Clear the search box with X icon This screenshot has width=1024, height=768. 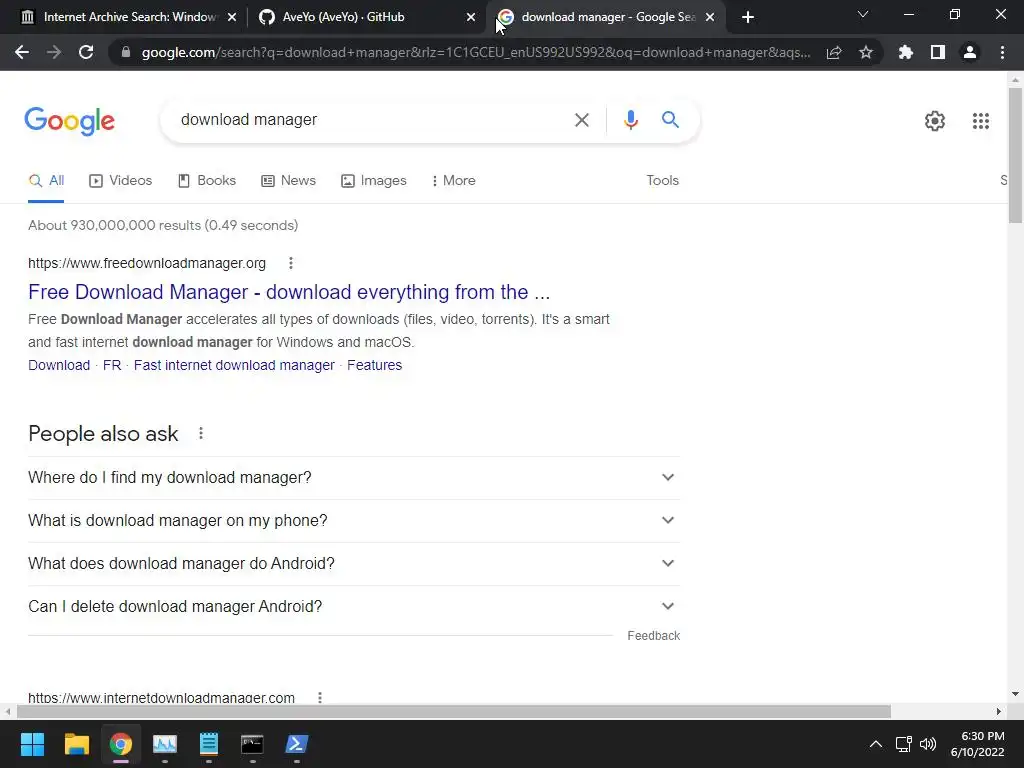(581, 120)
